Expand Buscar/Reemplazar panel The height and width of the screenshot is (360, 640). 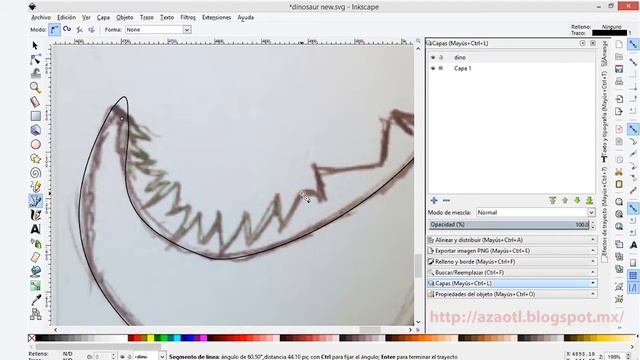point(512,272)
